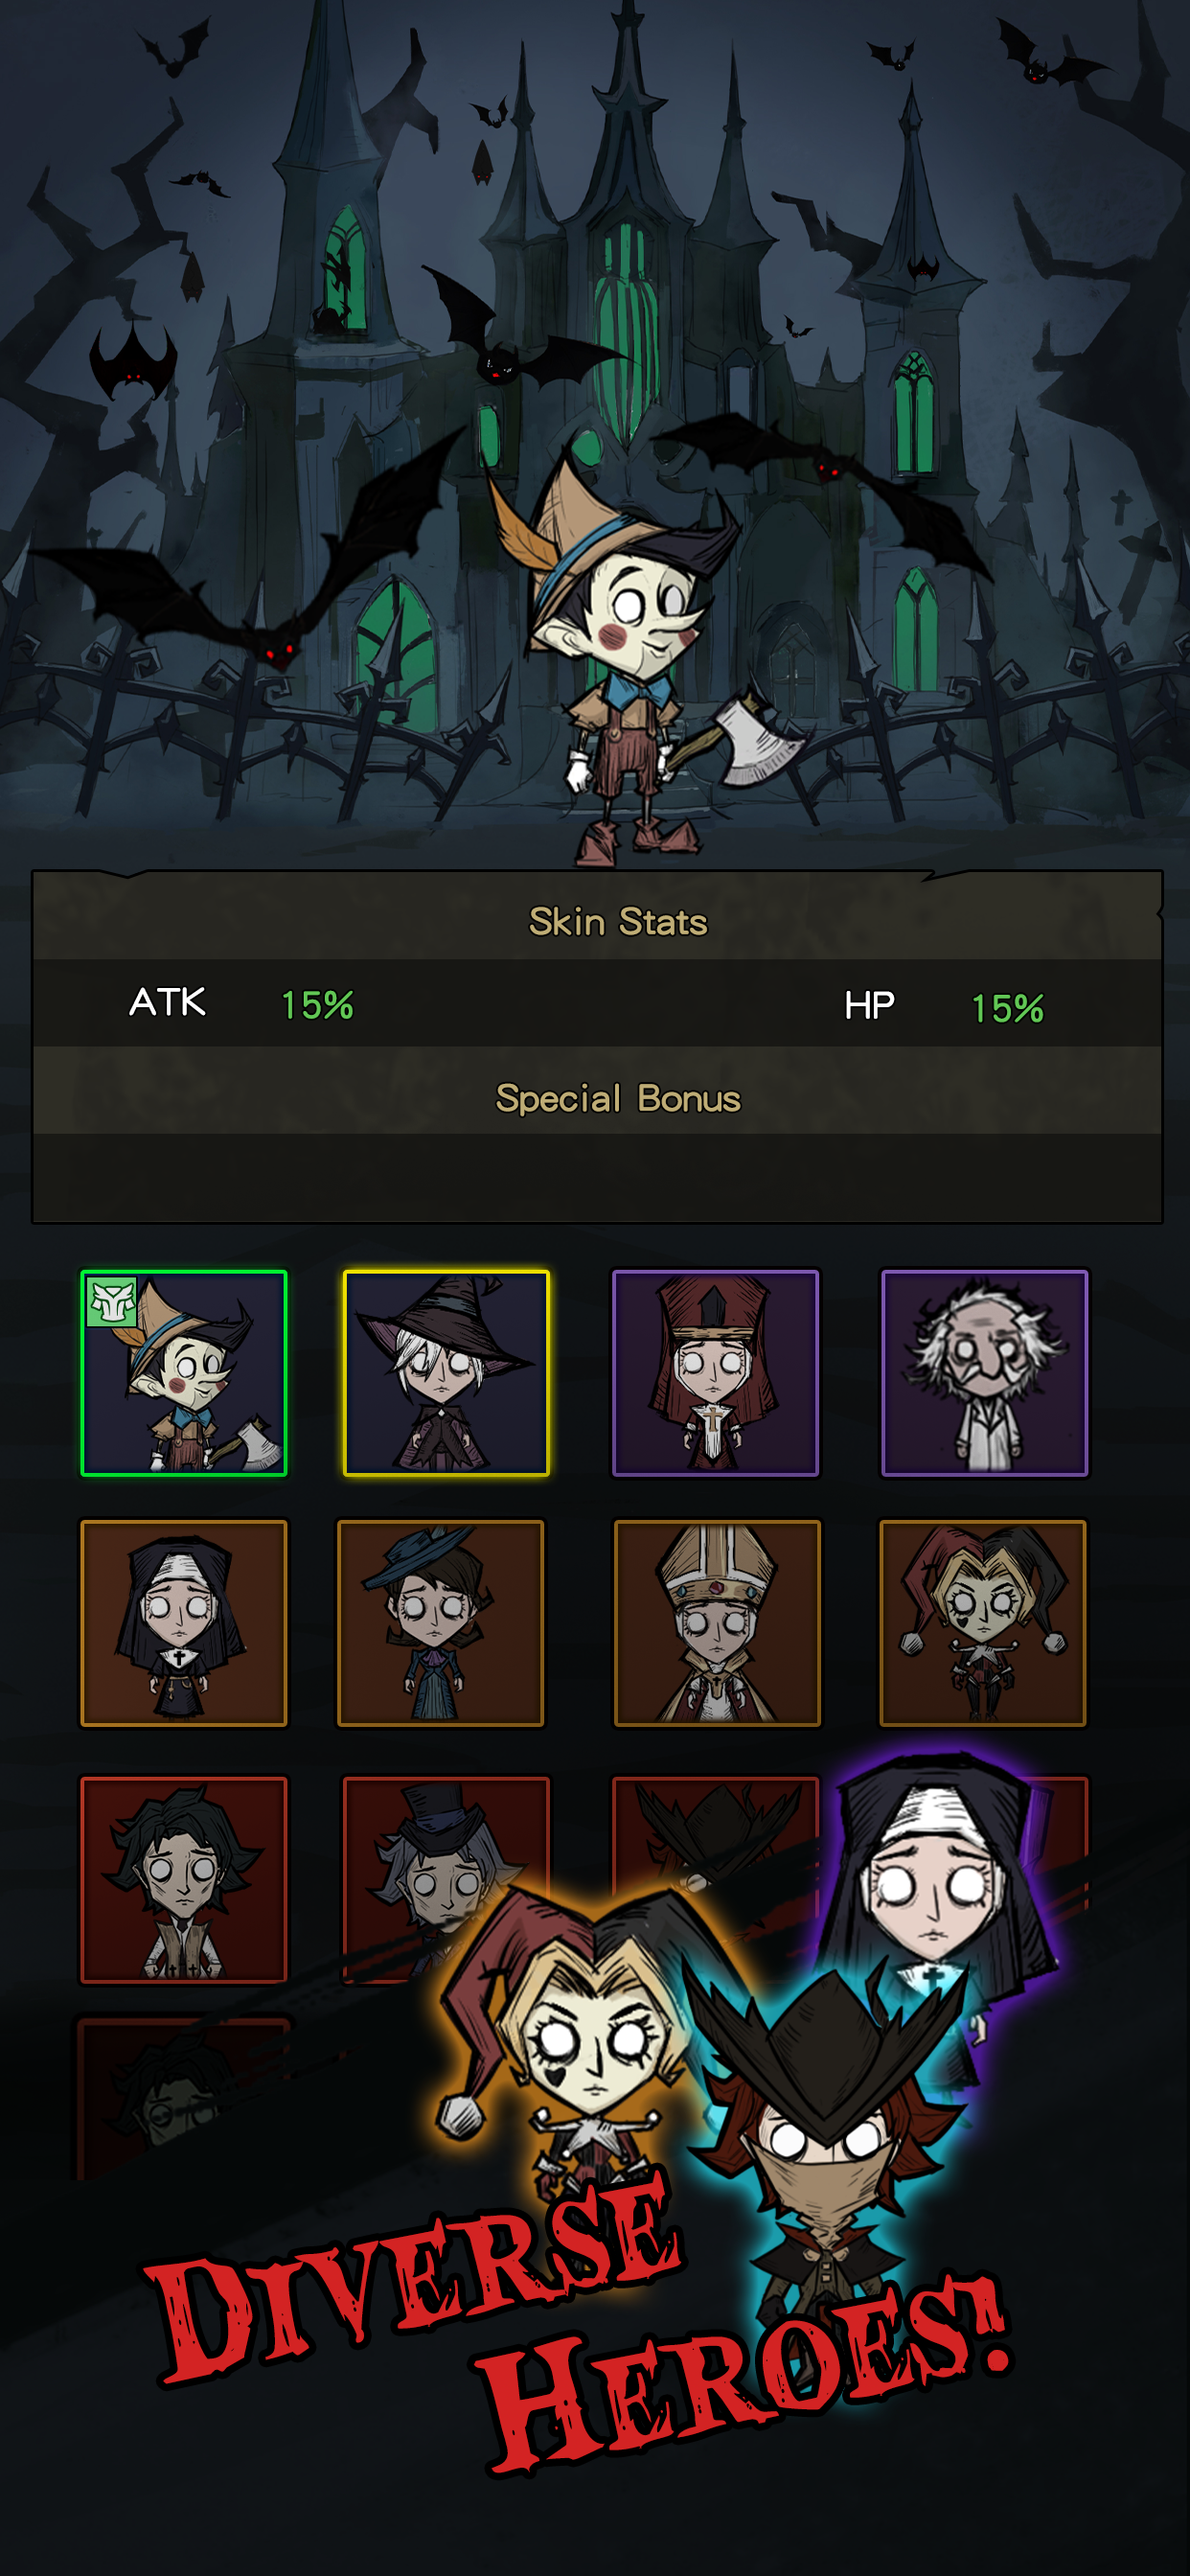Screen dimensions: 1190x2576
Task: Select the dark-haired hero in red frame
Action: pos(184,1880)
